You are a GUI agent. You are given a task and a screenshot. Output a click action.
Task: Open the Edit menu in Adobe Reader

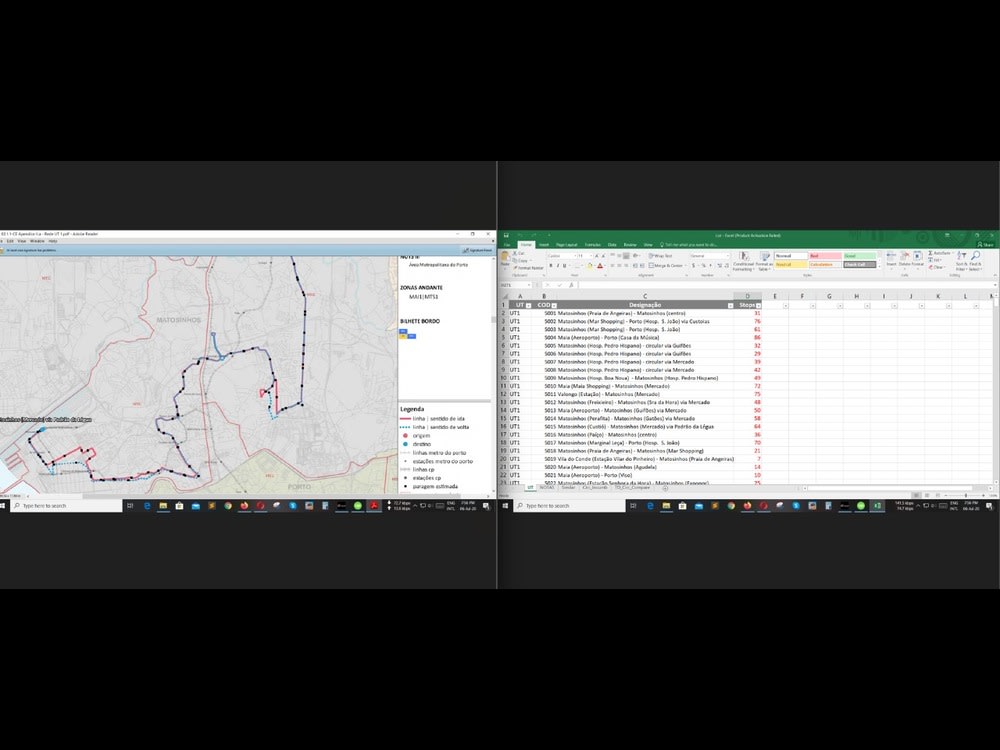10,241
